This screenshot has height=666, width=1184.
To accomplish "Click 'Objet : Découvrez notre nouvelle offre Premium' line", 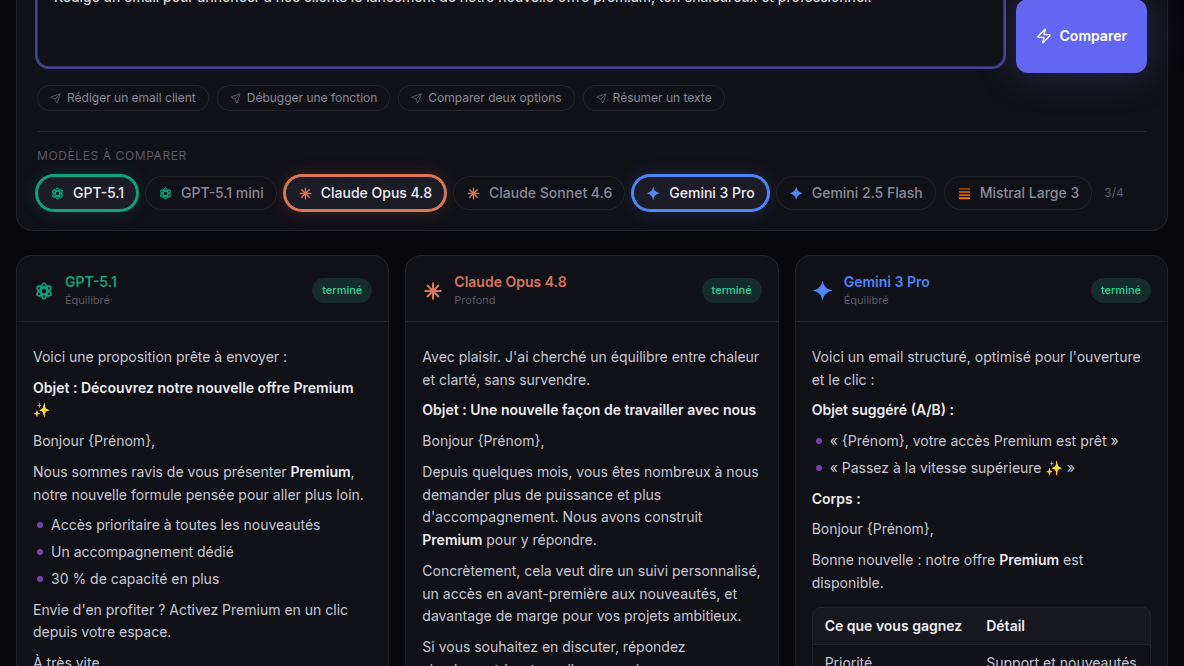I will tap(193, 399).
